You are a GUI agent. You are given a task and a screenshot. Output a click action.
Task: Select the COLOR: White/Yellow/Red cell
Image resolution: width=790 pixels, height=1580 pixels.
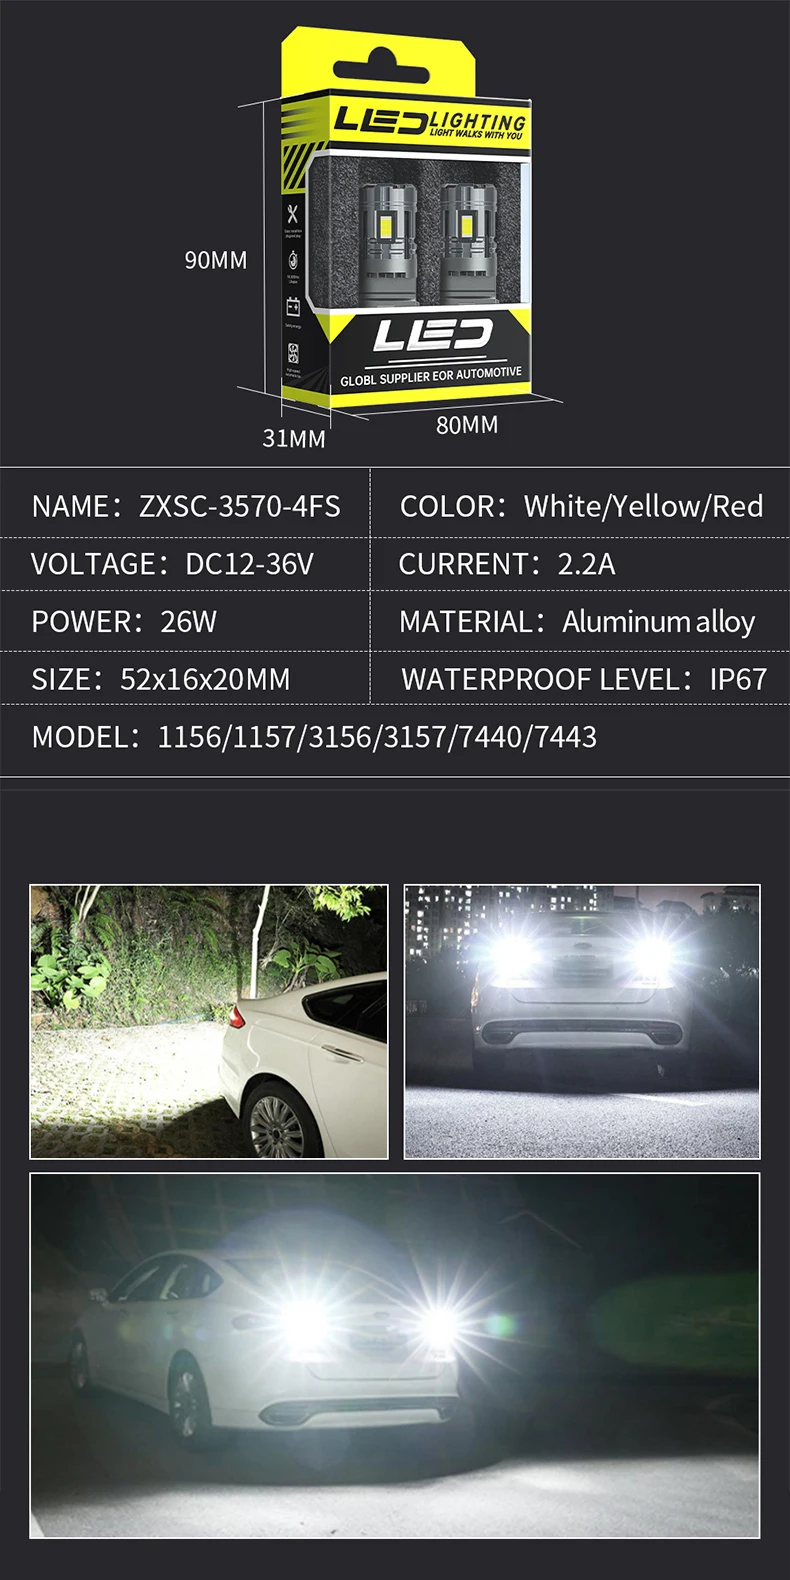coord(581,506)
